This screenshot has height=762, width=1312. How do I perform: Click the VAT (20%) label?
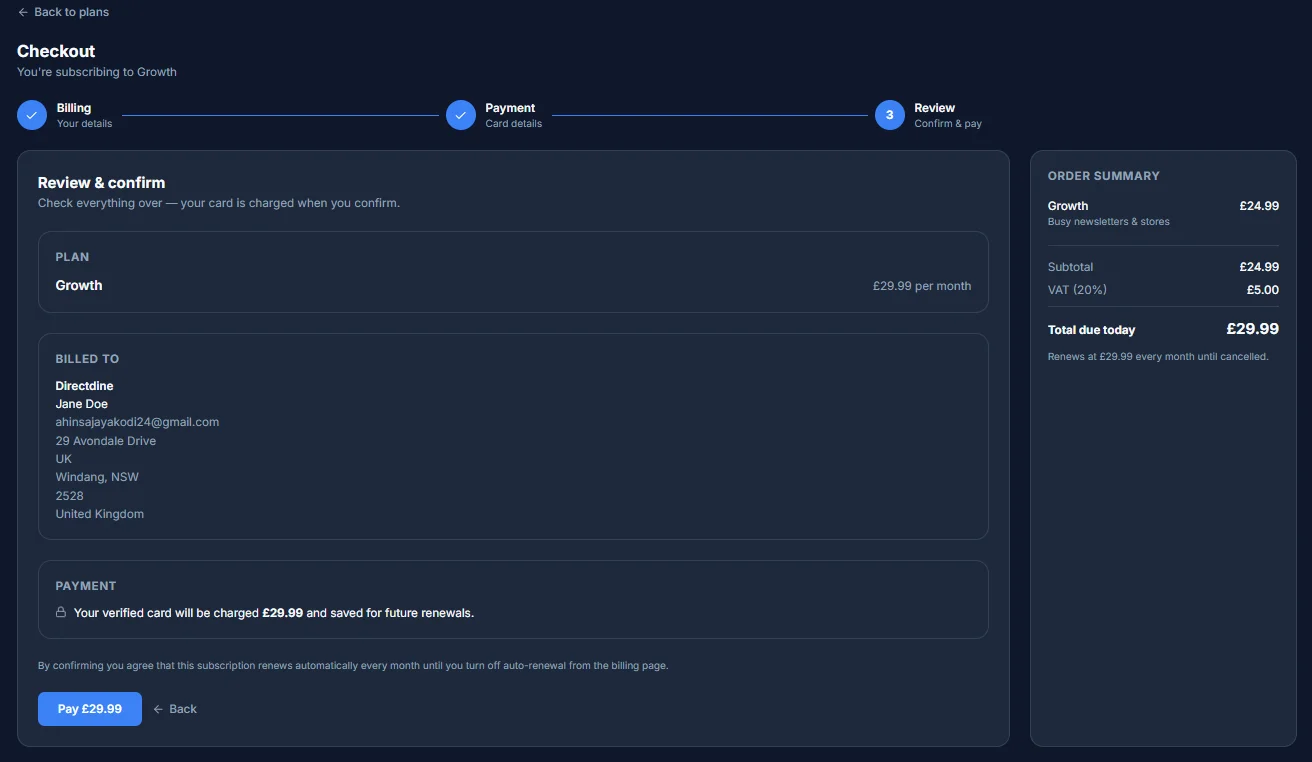(x=1077, y=290)
